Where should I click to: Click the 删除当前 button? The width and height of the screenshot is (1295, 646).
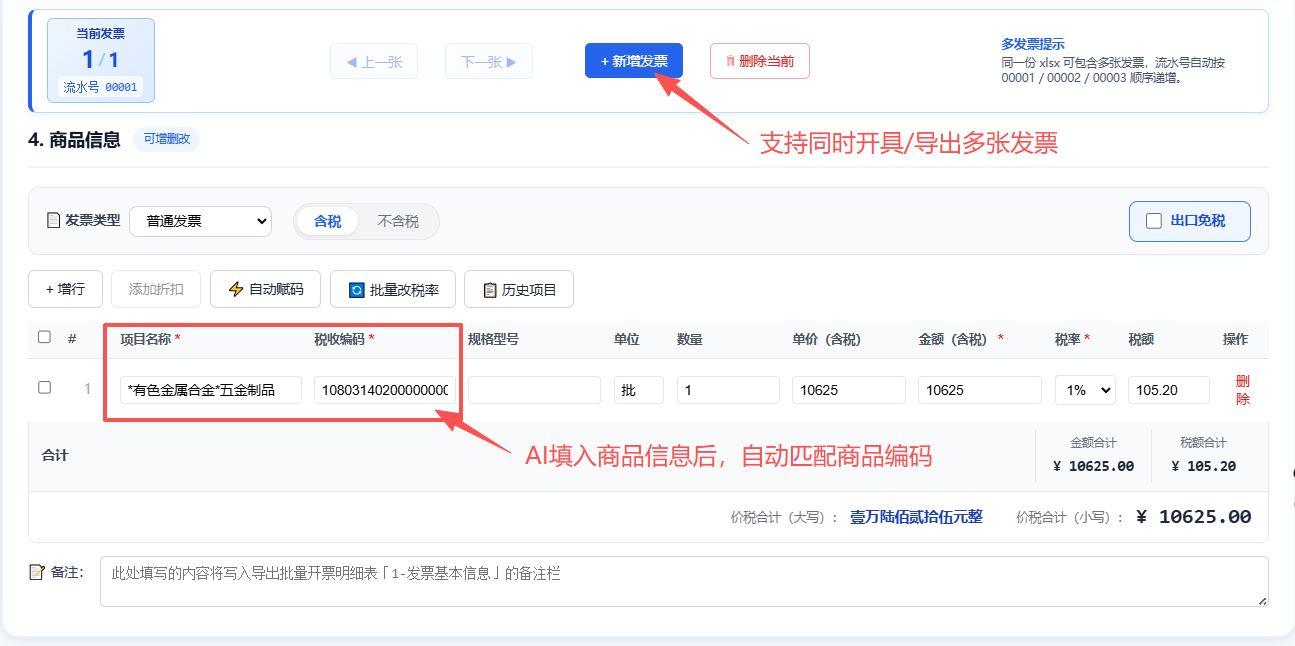tap(760, 61)
